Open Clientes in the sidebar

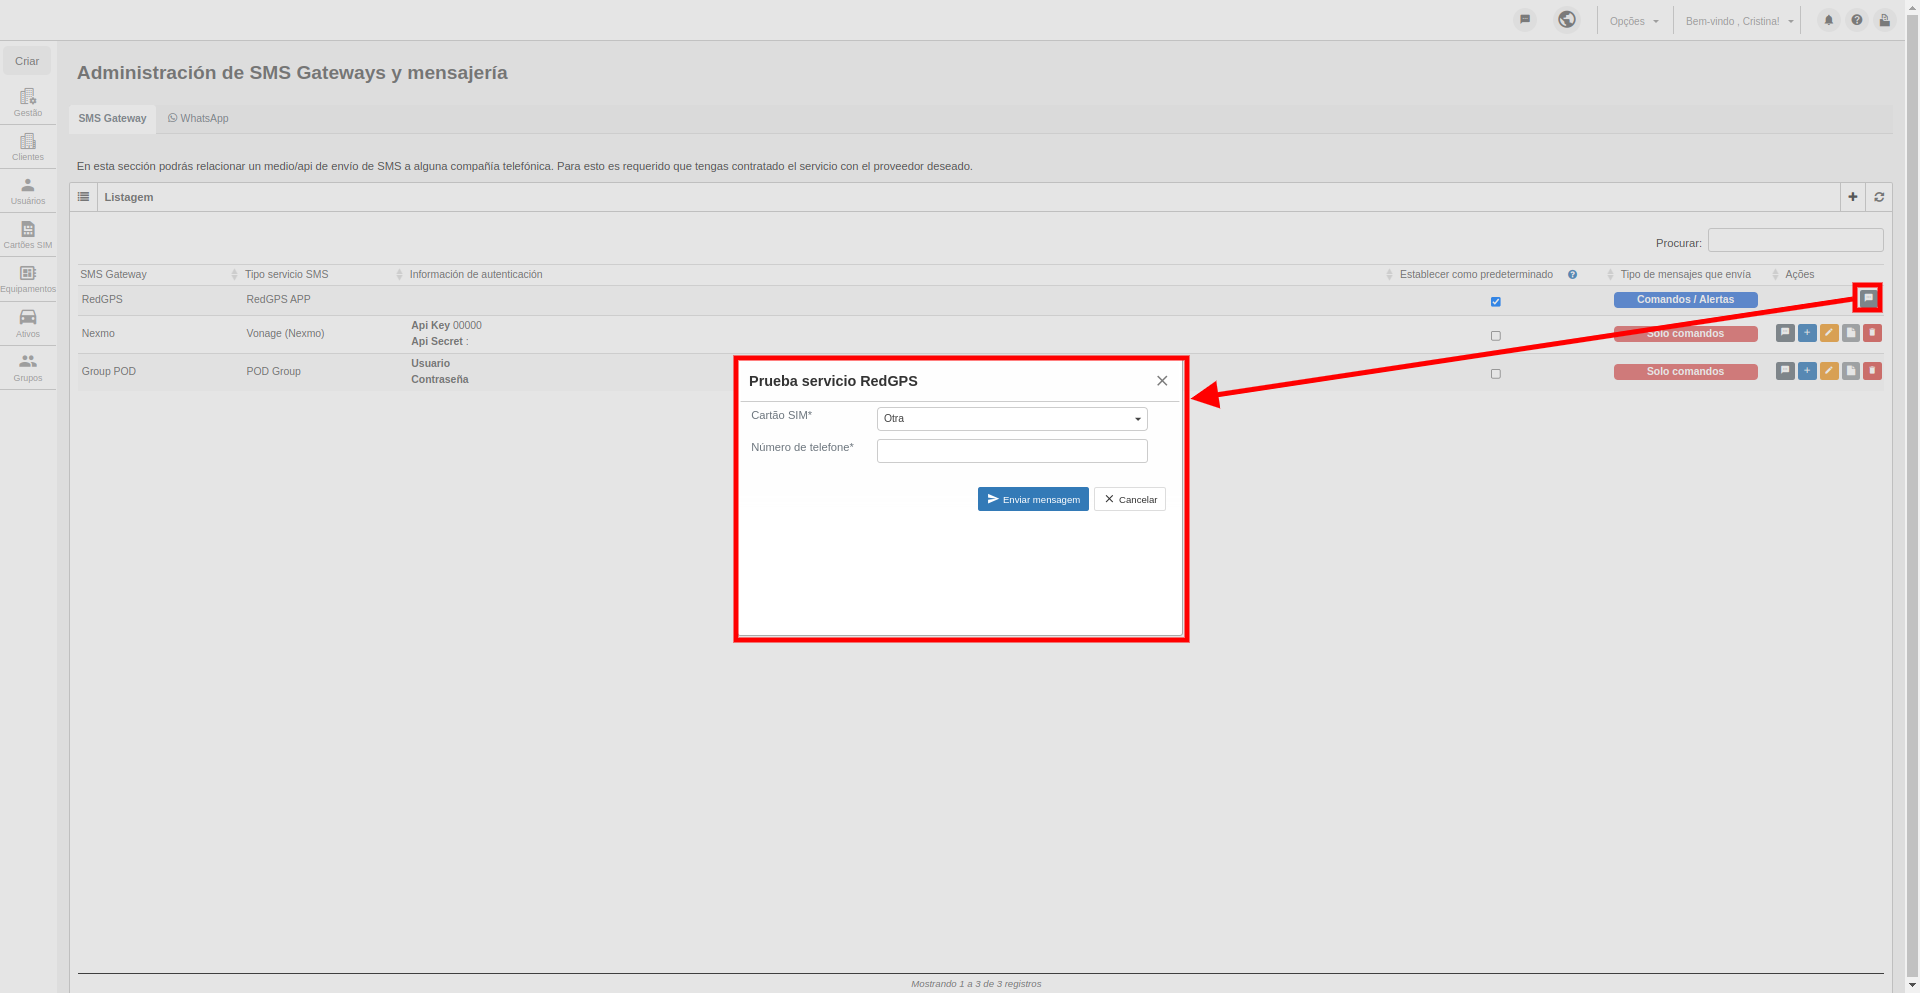(28, 146)
